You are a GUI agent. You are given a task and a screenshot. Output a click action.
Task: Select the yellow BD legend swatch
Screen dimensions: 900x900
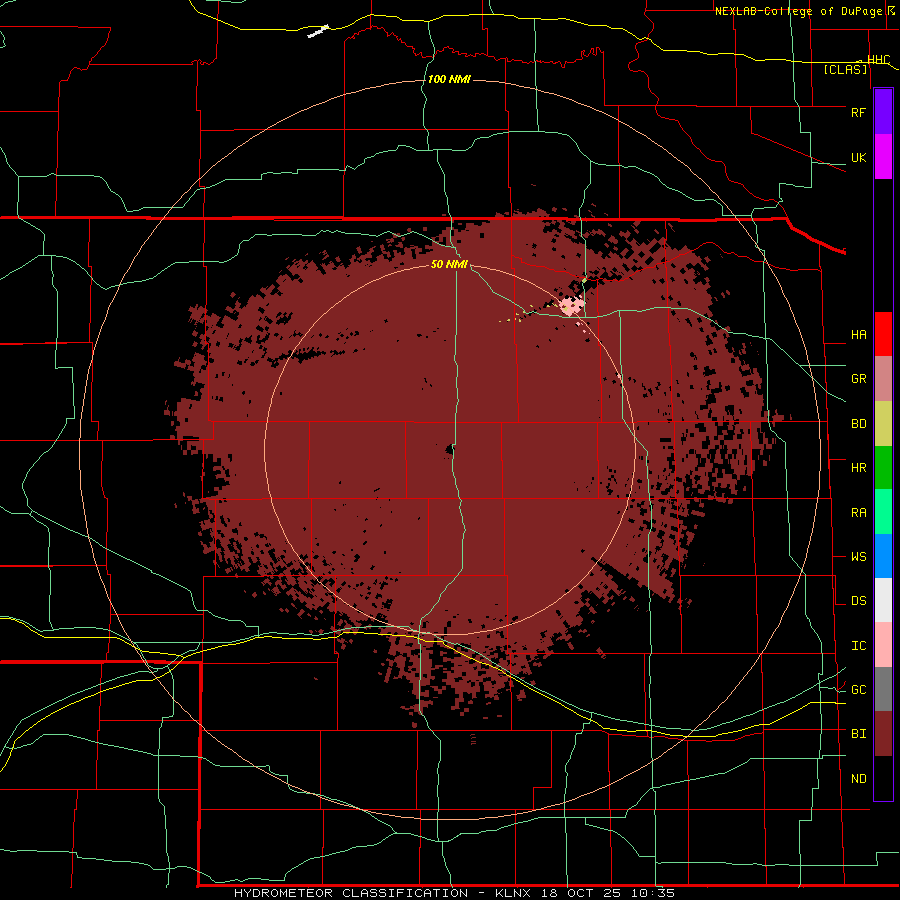[x=883, y=424]
